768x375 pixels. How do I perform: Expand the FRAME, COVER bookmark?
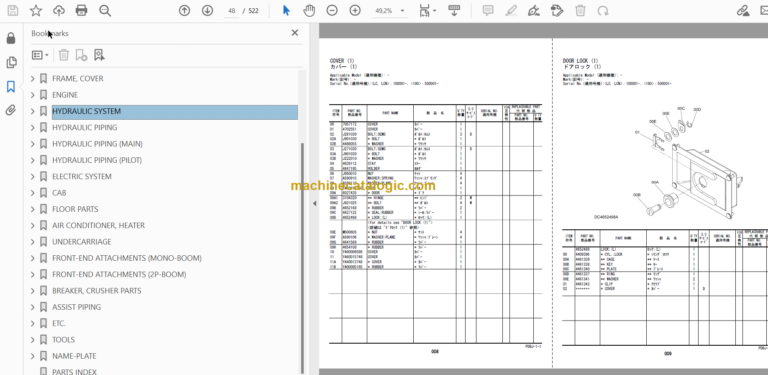pos(33,78)
